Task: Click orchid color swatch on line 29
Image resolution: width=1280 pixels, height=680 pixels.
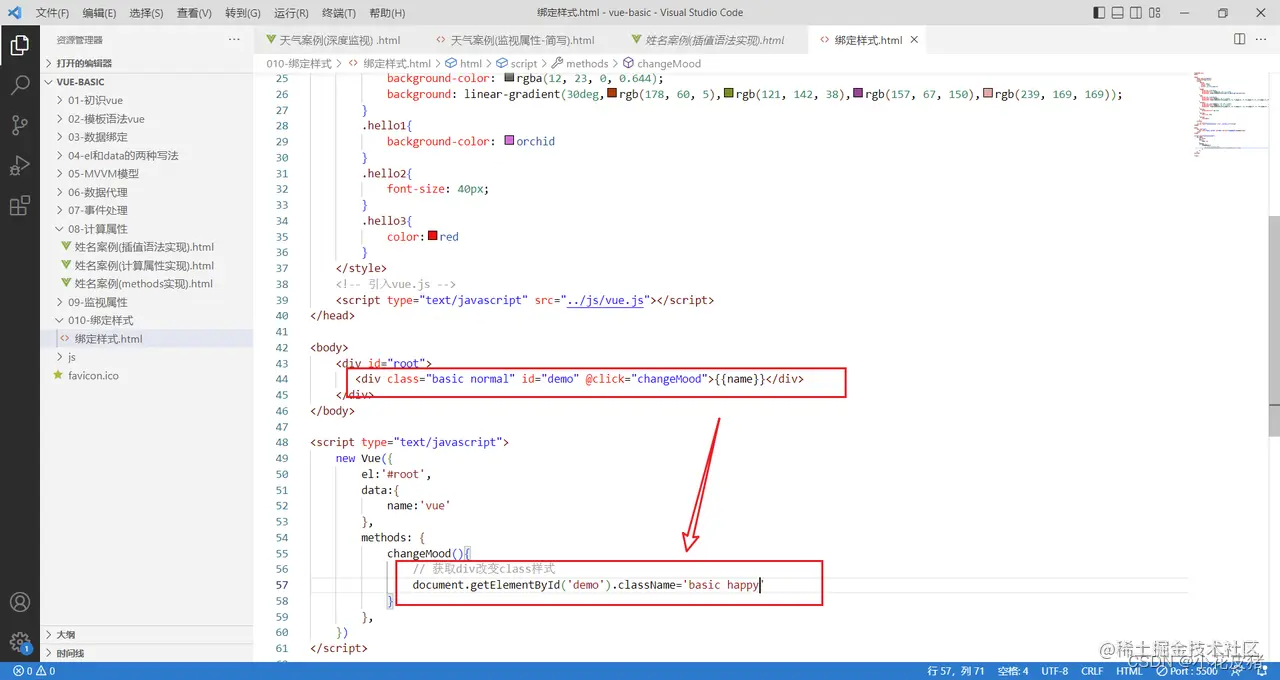Action: pyautogui.click(x=510, y=141)
